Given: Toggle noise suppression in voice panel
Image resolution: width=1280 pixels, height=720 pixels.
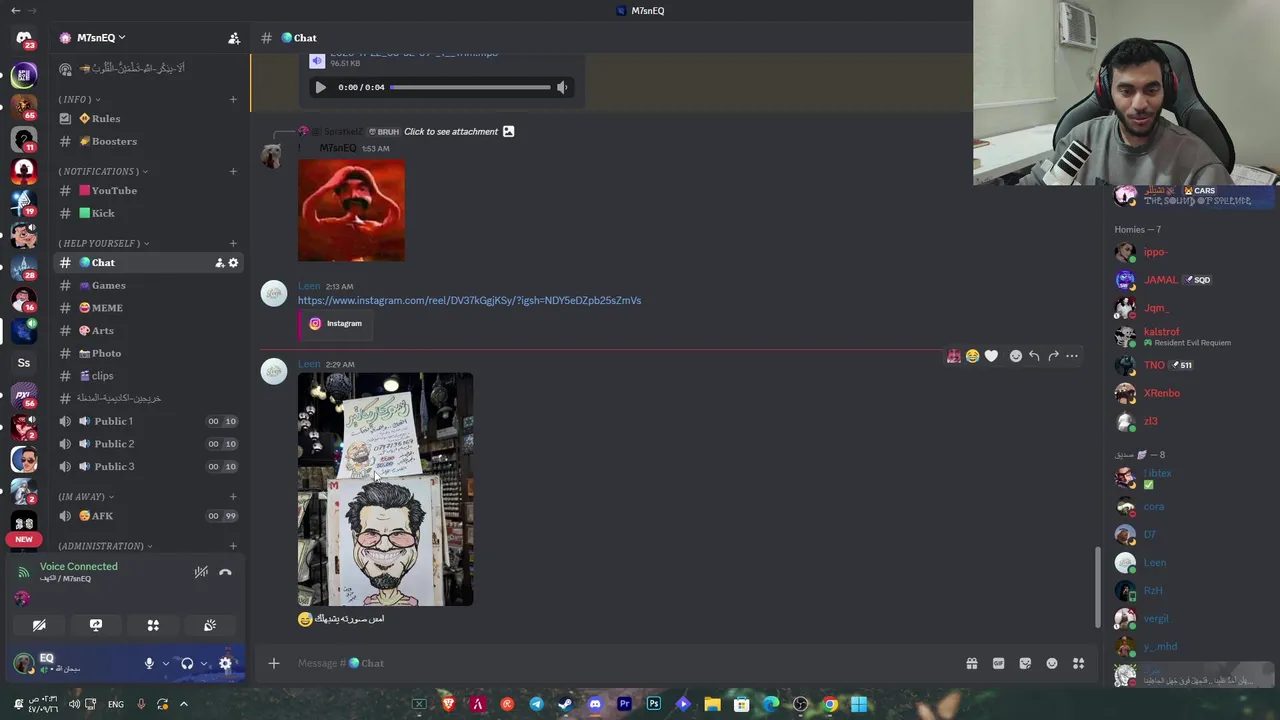Looking at the screenshot, I should tap(201, 572).
